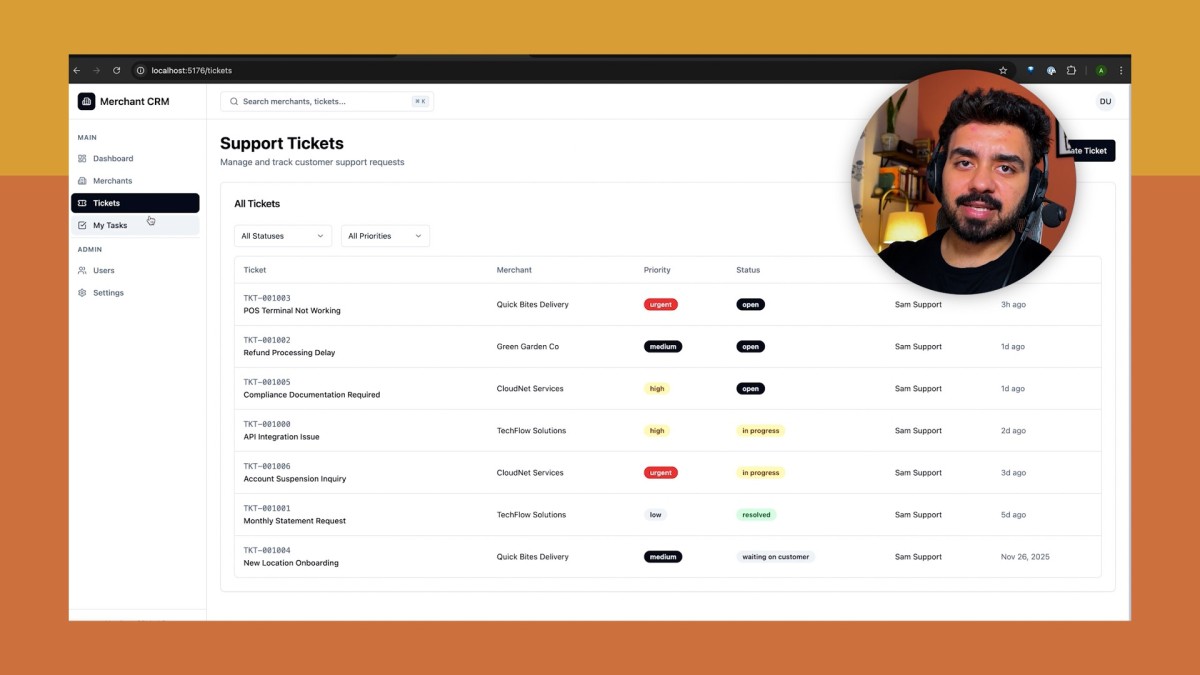Viewport: 1200px width, 675px height.
Task: Click the browser reload icon
Action: point(116,70)
